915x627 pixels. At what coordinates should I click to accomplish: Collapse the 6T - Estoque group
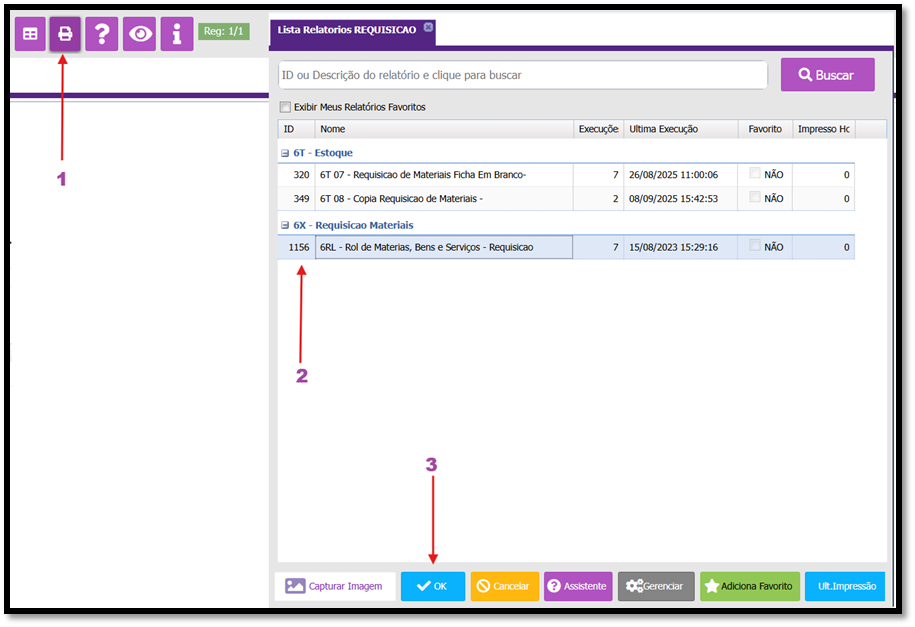(285, 153)
